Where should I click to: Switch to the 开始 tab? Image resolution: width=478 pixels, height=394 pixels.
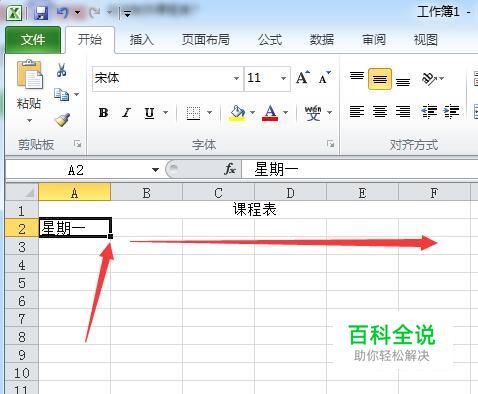tap(90, 40)
